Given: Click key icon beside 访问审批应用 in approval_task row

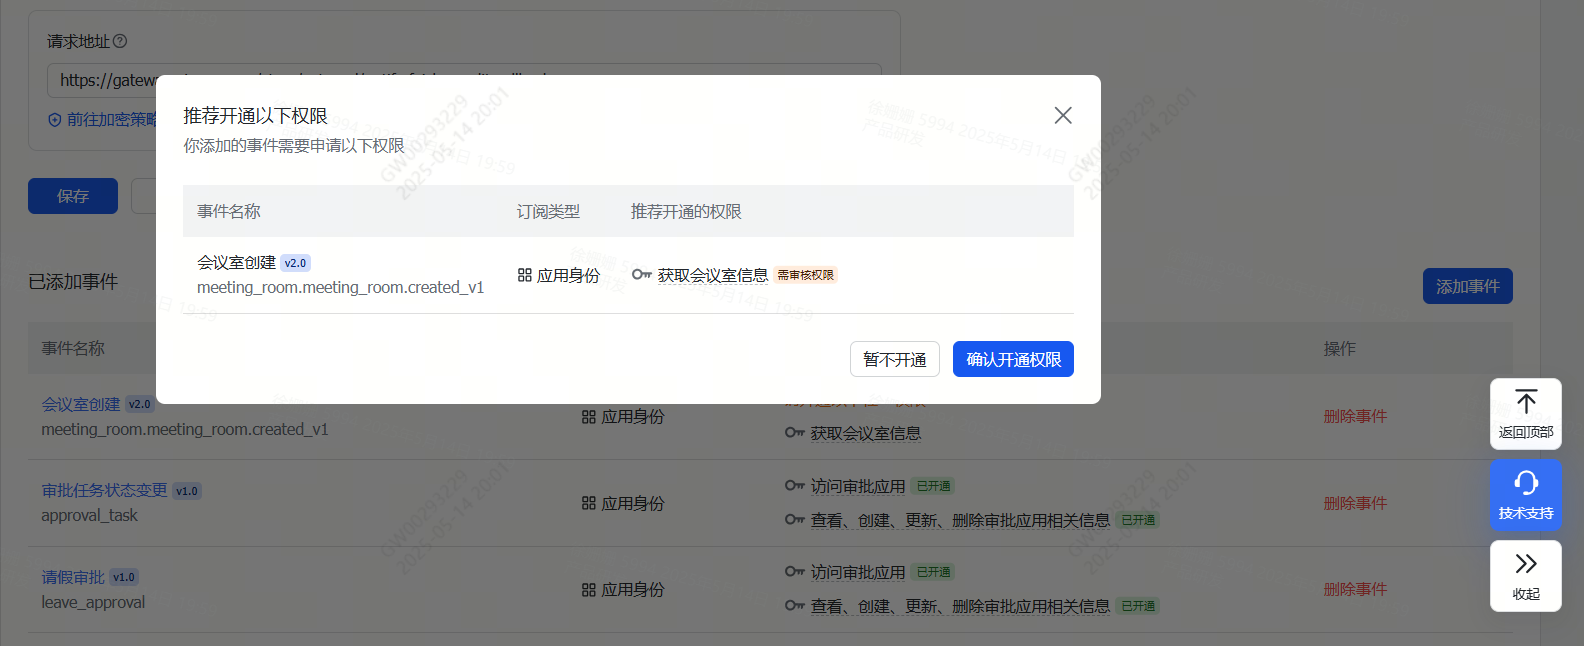Looking at the screenshot, I should coord(794,485).
